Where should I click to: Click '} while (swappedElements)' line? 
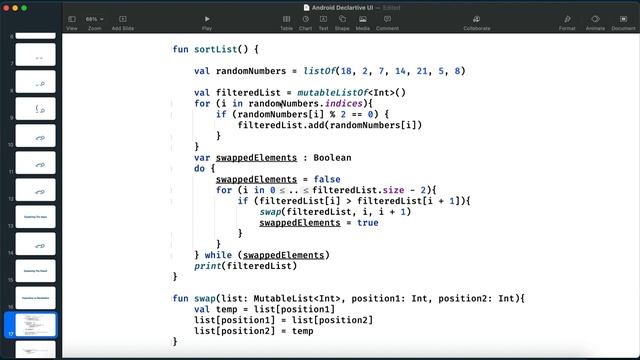click(x=262, y=255)
